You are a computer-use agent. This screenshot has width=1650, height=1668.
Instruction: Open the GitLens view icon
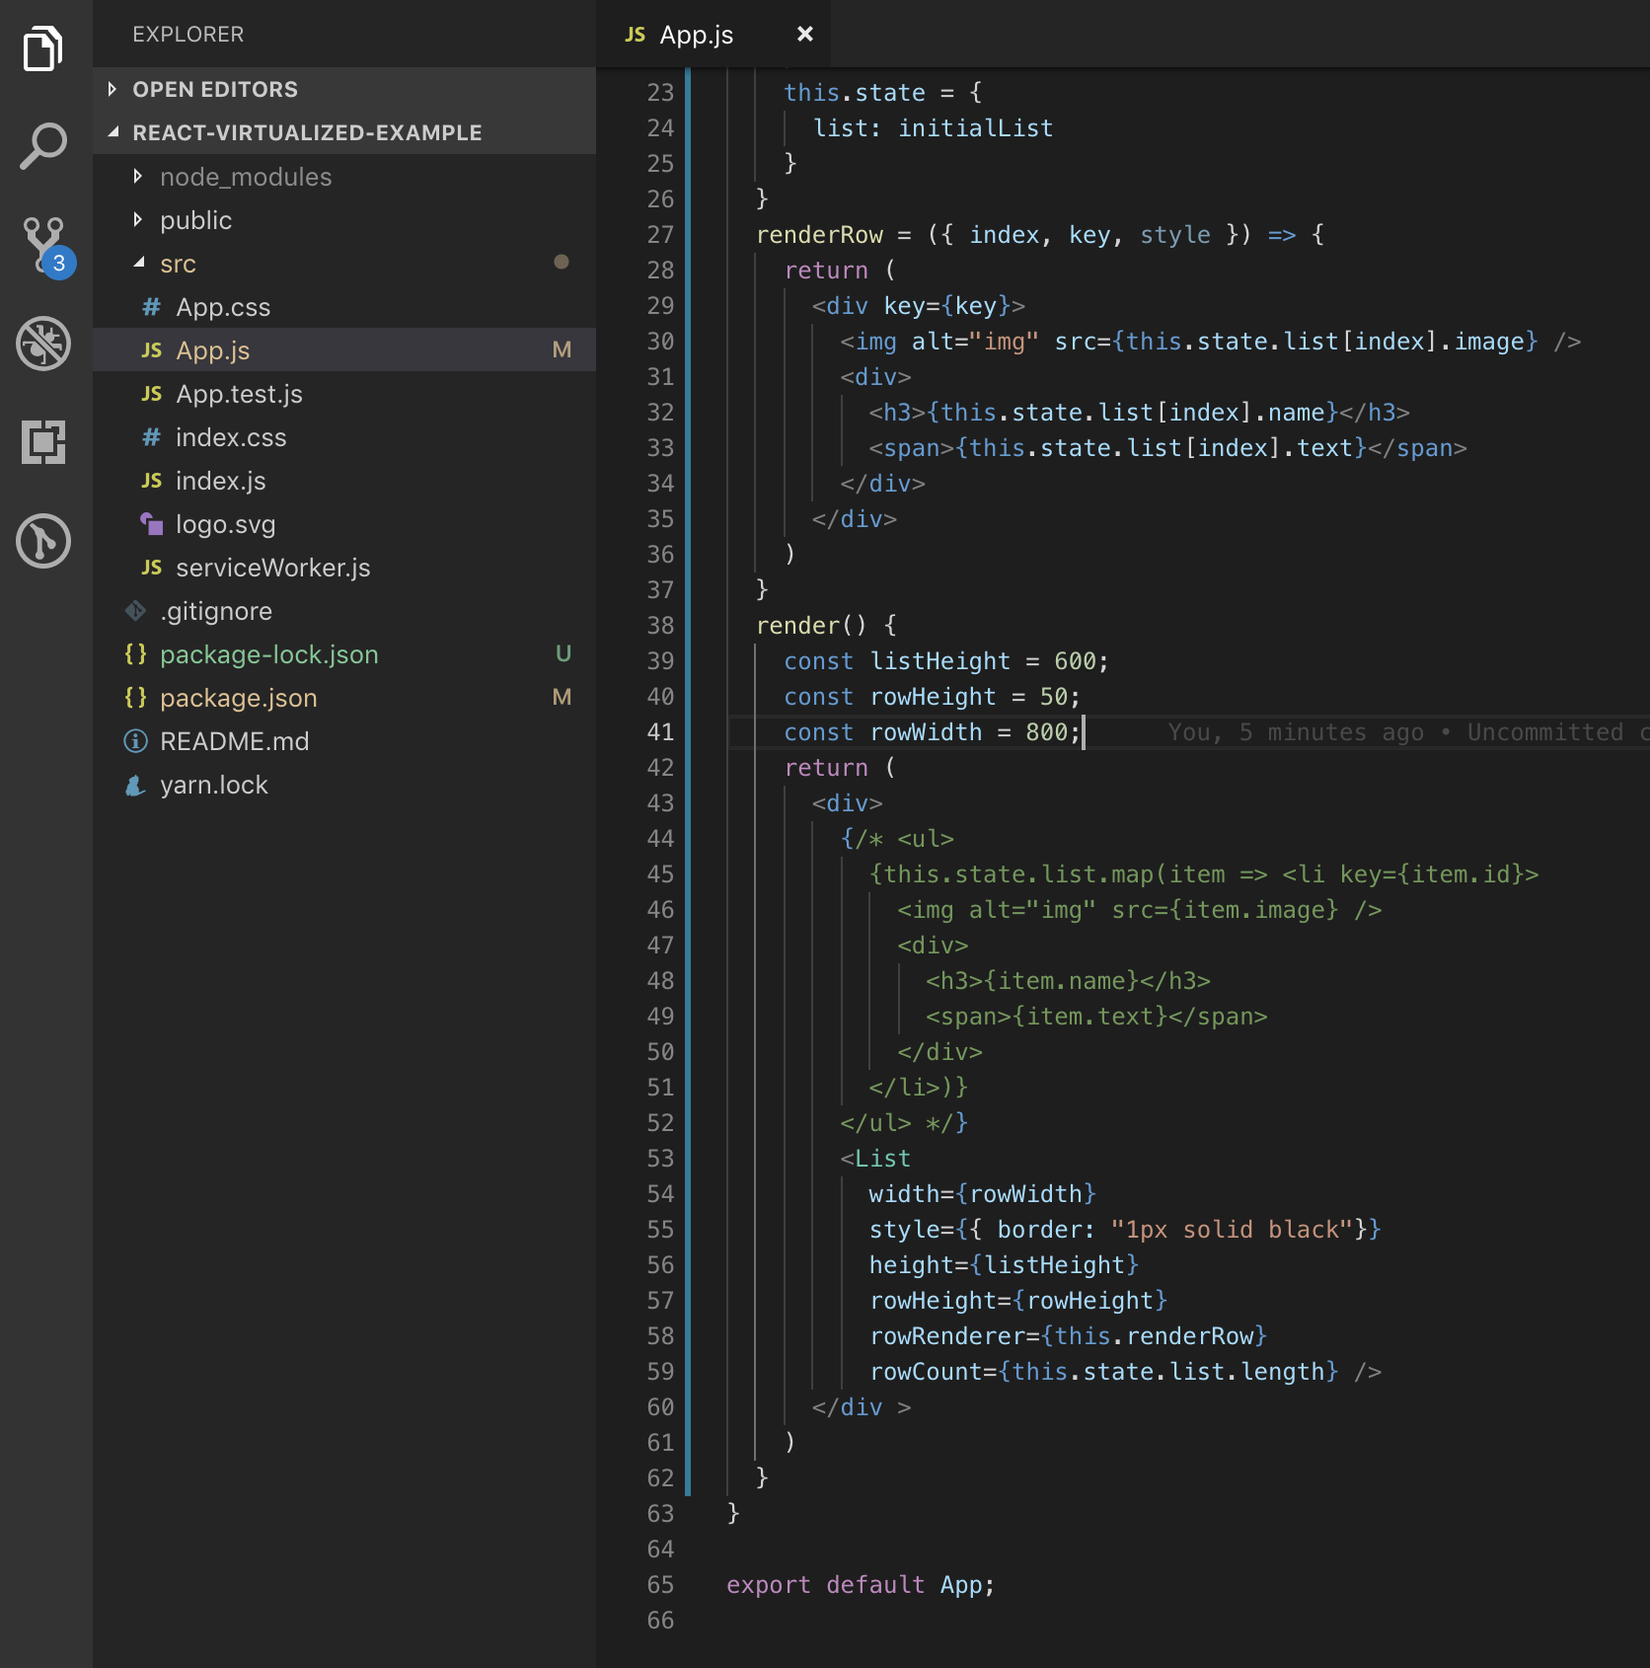(x=44, y=541)
